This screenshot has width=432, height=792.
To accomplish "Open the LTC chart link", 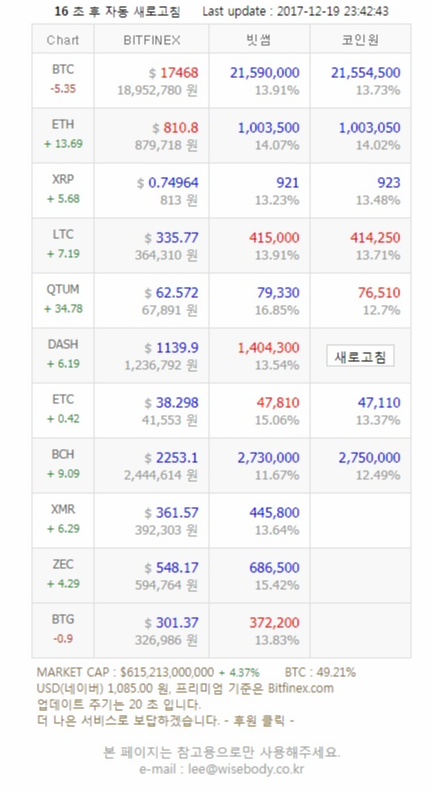I will point(63,234).
